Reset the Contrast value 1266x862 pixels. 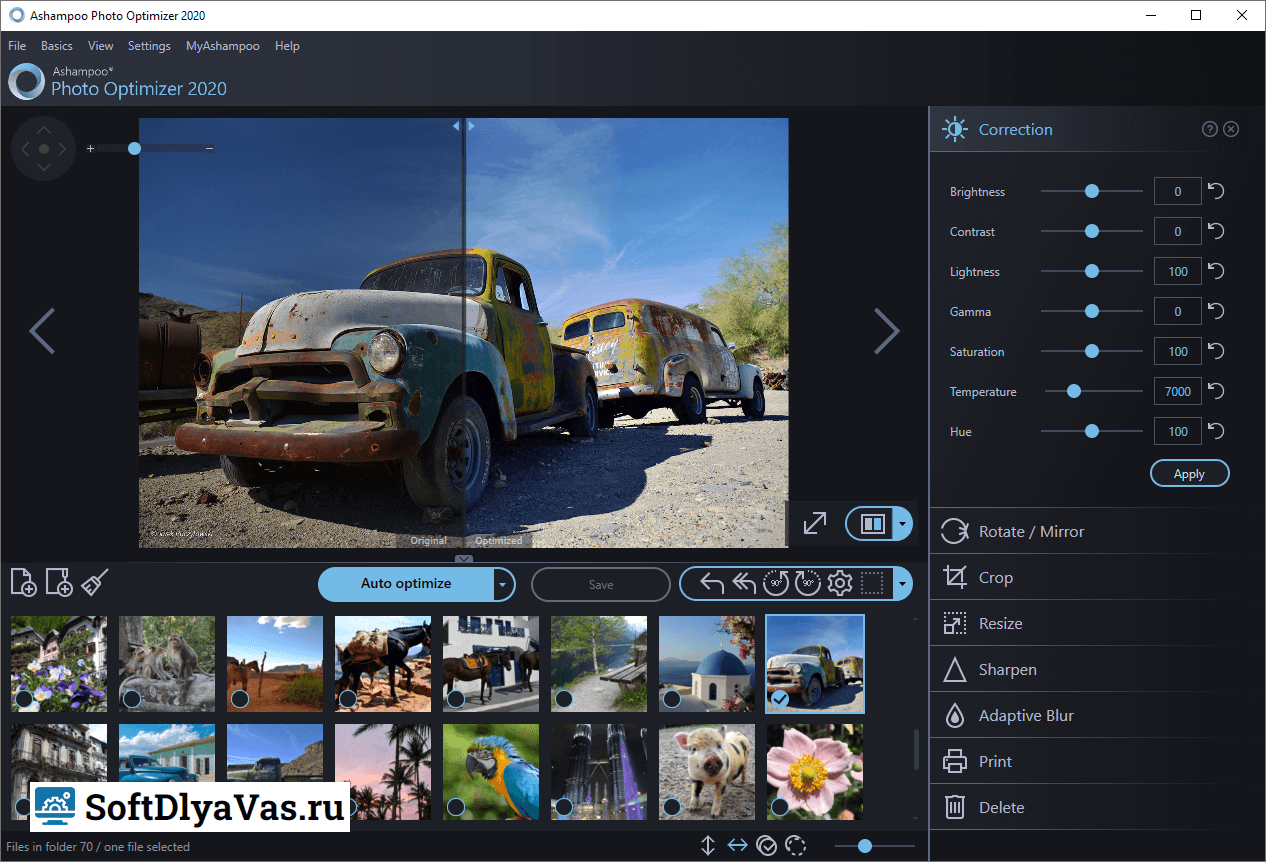point(1216,231)
